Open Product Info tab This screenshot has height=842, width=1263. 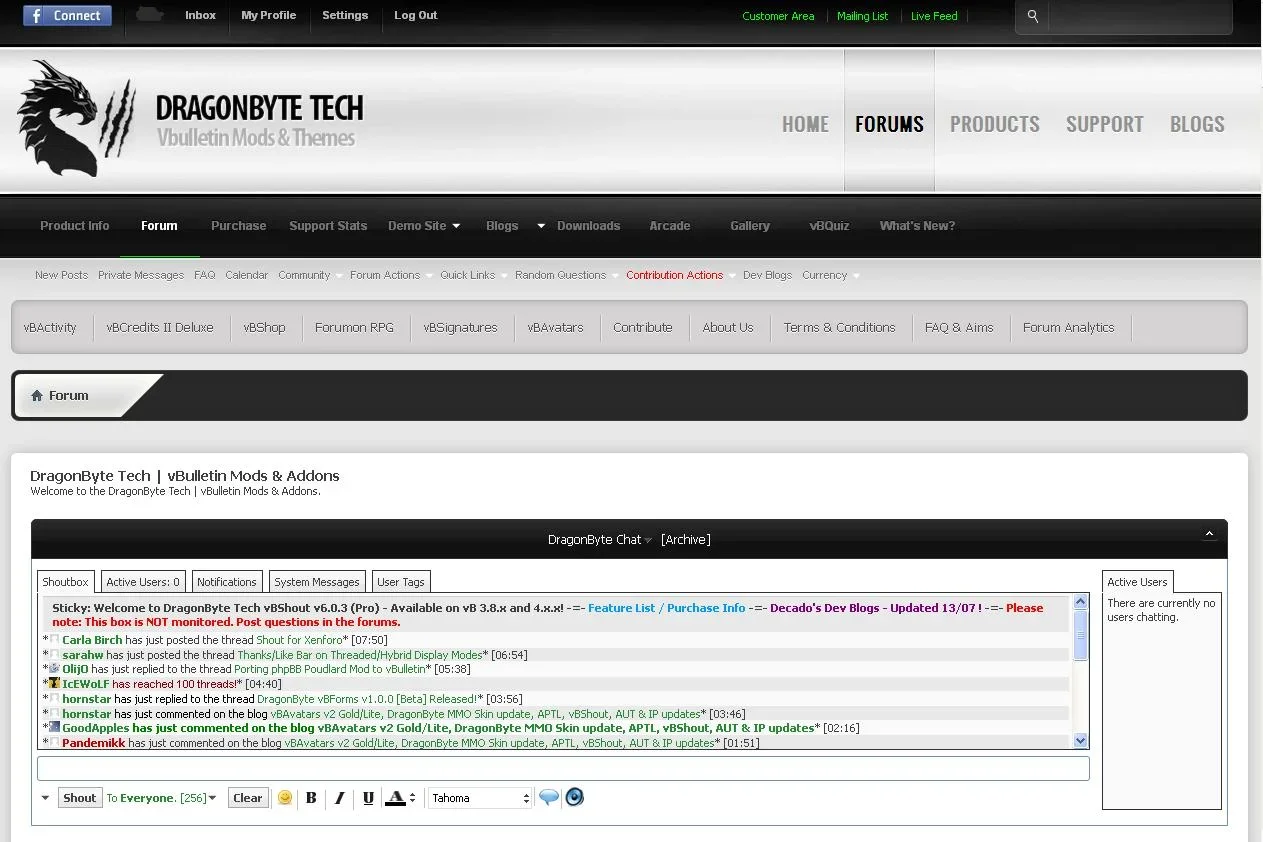pyautogui.click(x=75, y=226)
